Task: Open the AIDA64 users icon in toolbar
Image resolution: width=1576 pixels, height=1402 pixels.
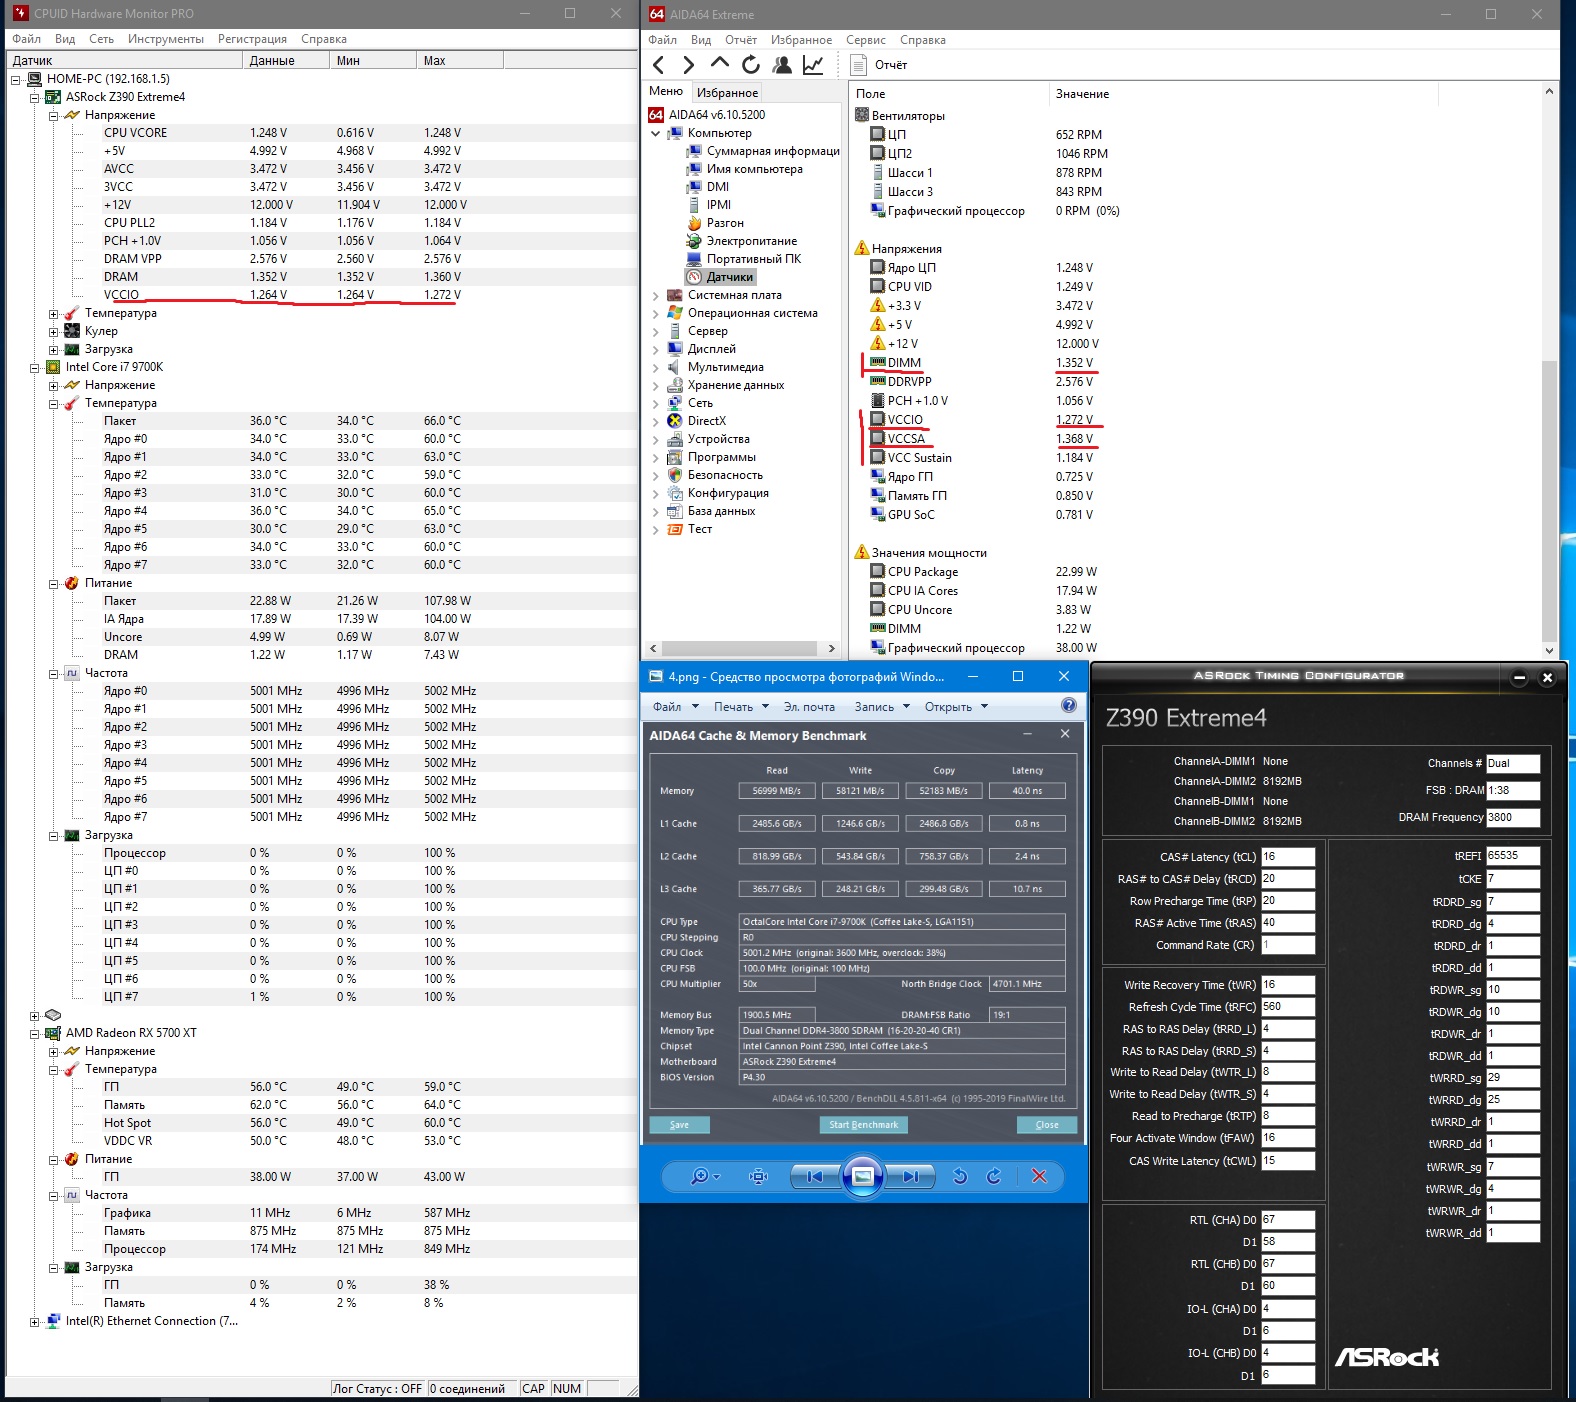Action: pos(782,65)
